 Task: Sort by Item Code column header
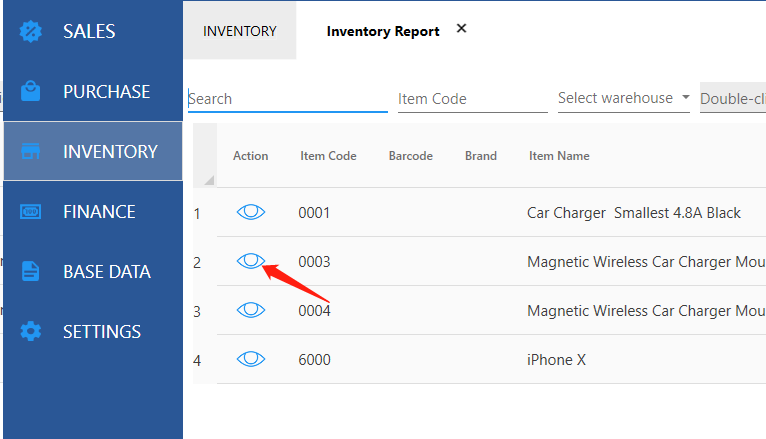click(x=328, y=156)
